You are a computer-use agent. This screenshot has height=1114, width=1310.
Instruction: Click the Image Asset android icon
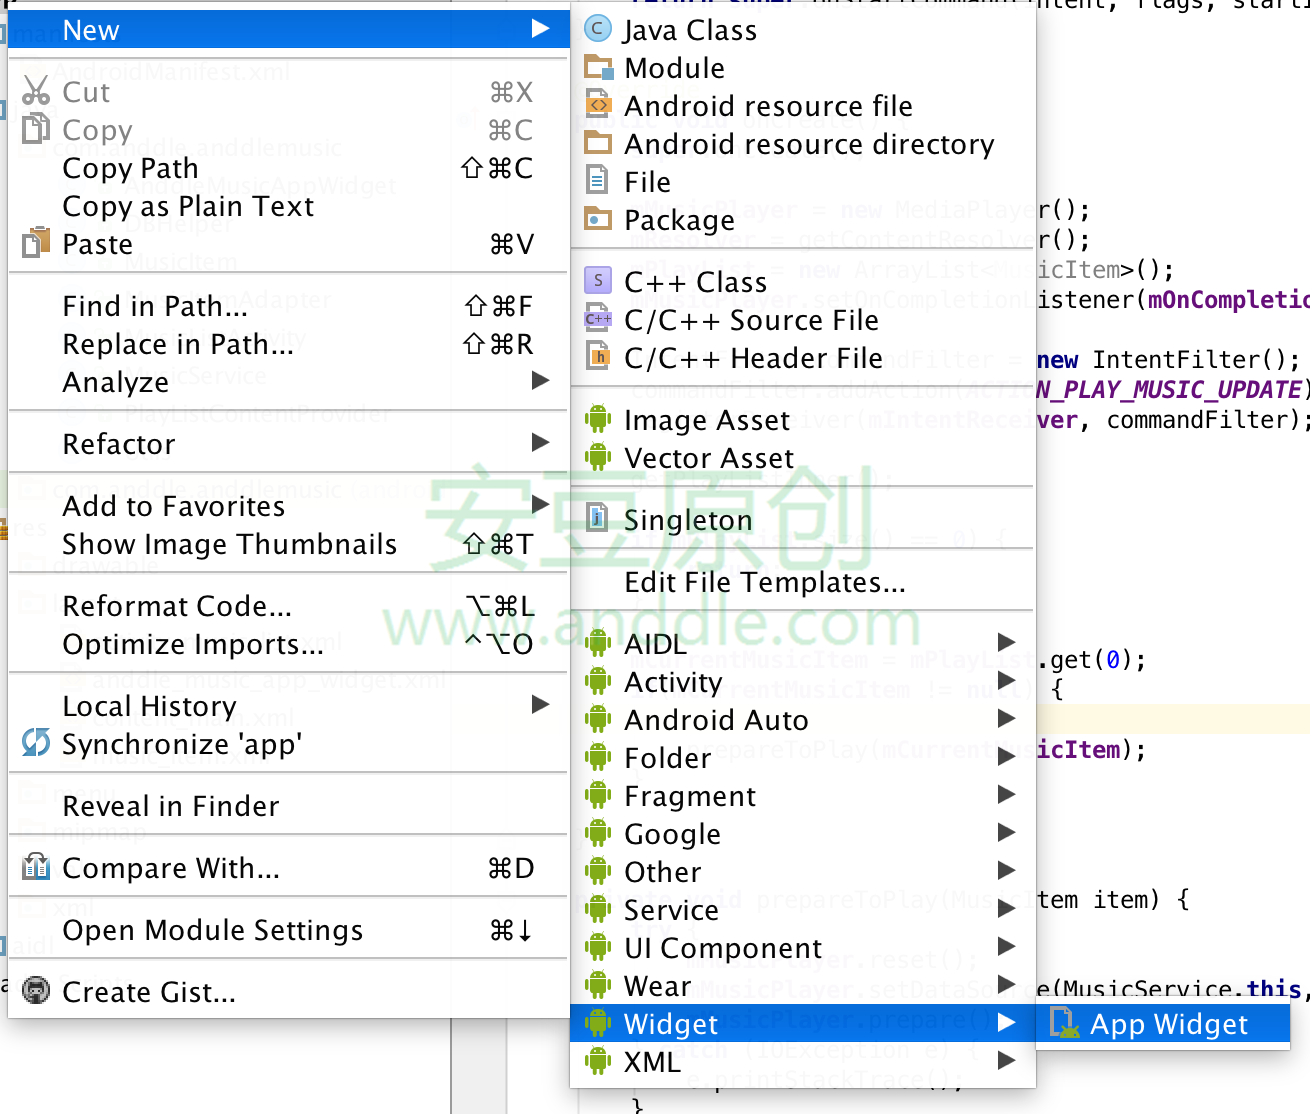pyautogui.click(x=598, y=419)
